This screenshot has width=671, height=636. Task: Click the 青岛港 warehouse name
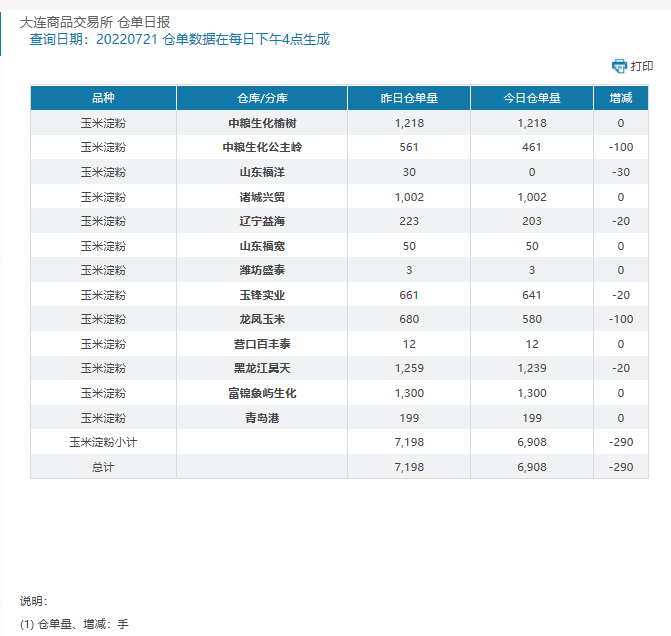tap(262, 418)
